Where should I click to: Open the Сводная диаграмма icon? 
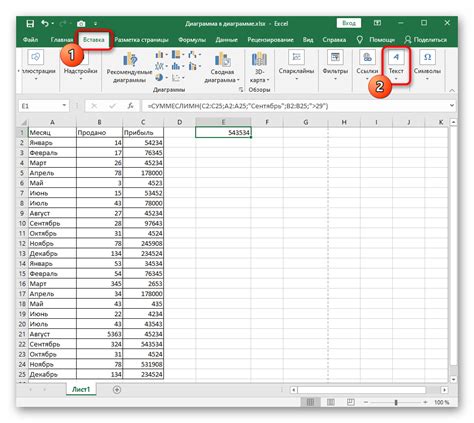pyautogui.click(x=222, y=60)
